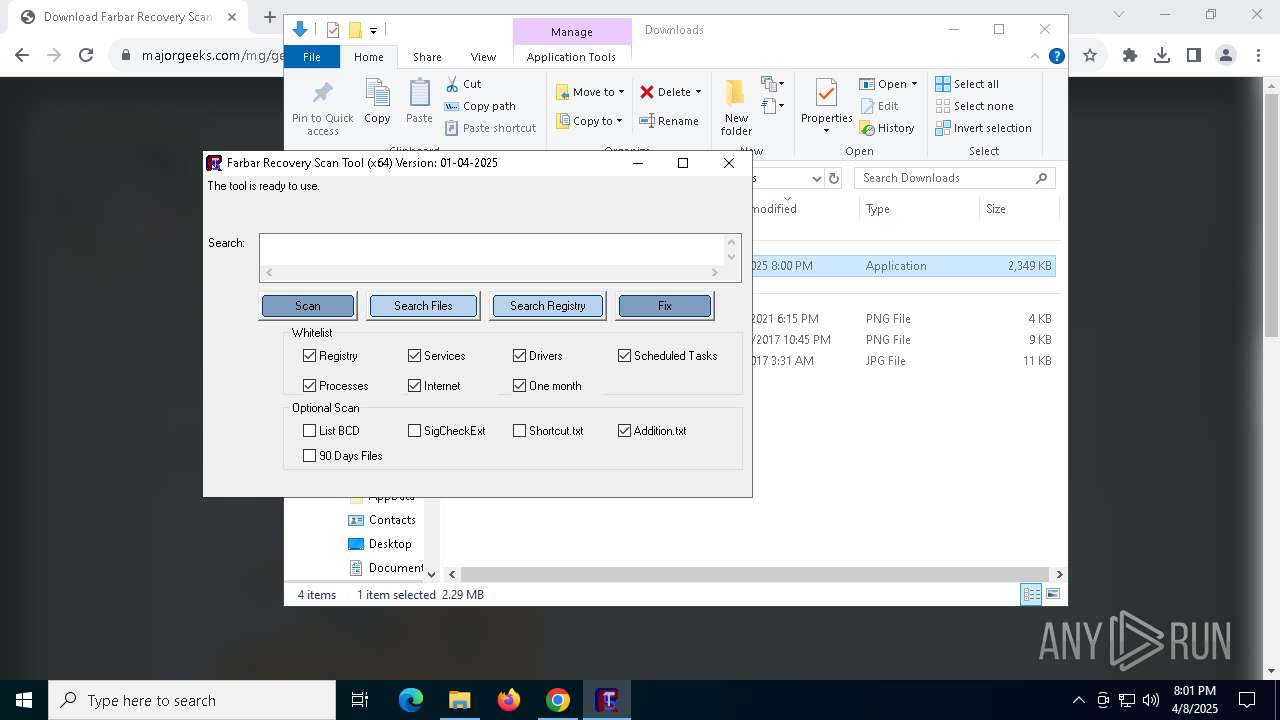Screen dimensions: 1280x720
Task: Open the Move to dropdown
Action: 590,92
